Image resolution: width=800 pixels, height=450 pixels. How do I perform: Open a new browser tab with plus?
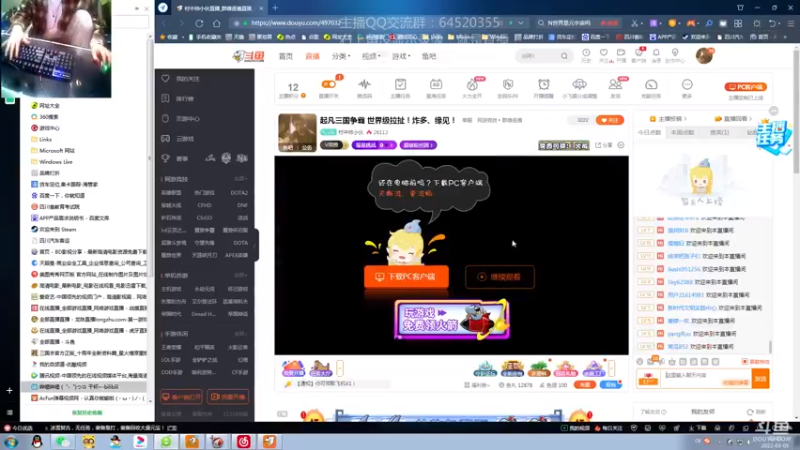[275, 8]
